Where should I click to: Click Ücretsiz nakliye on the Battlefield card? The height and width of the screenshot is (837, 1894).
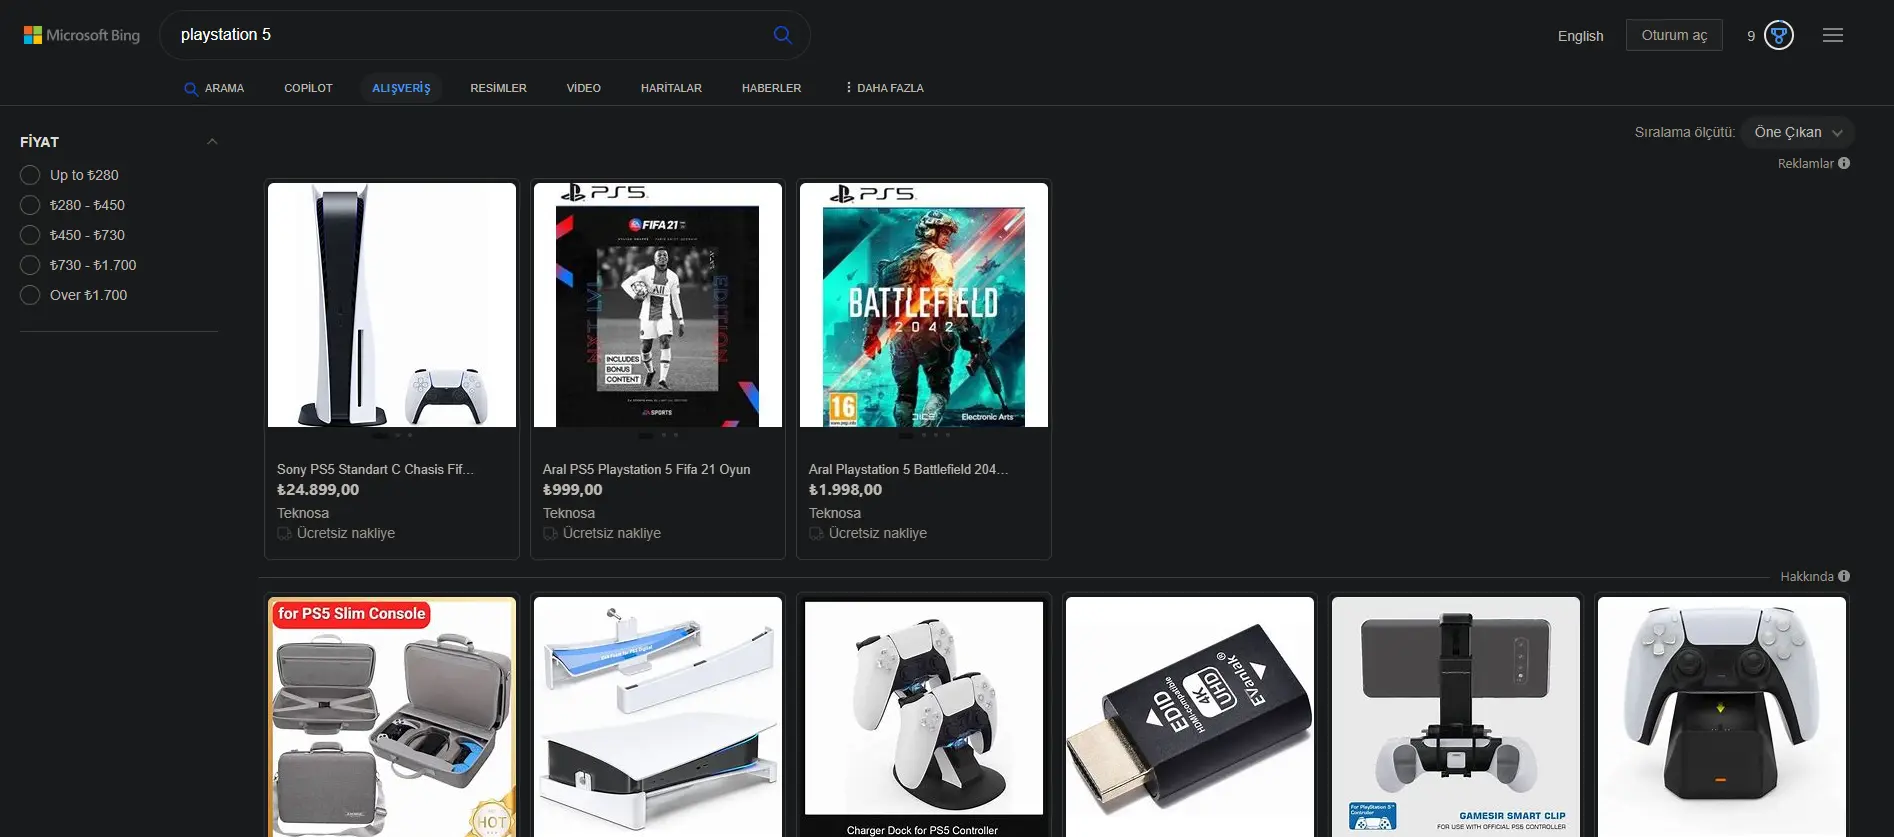[878, 533]
